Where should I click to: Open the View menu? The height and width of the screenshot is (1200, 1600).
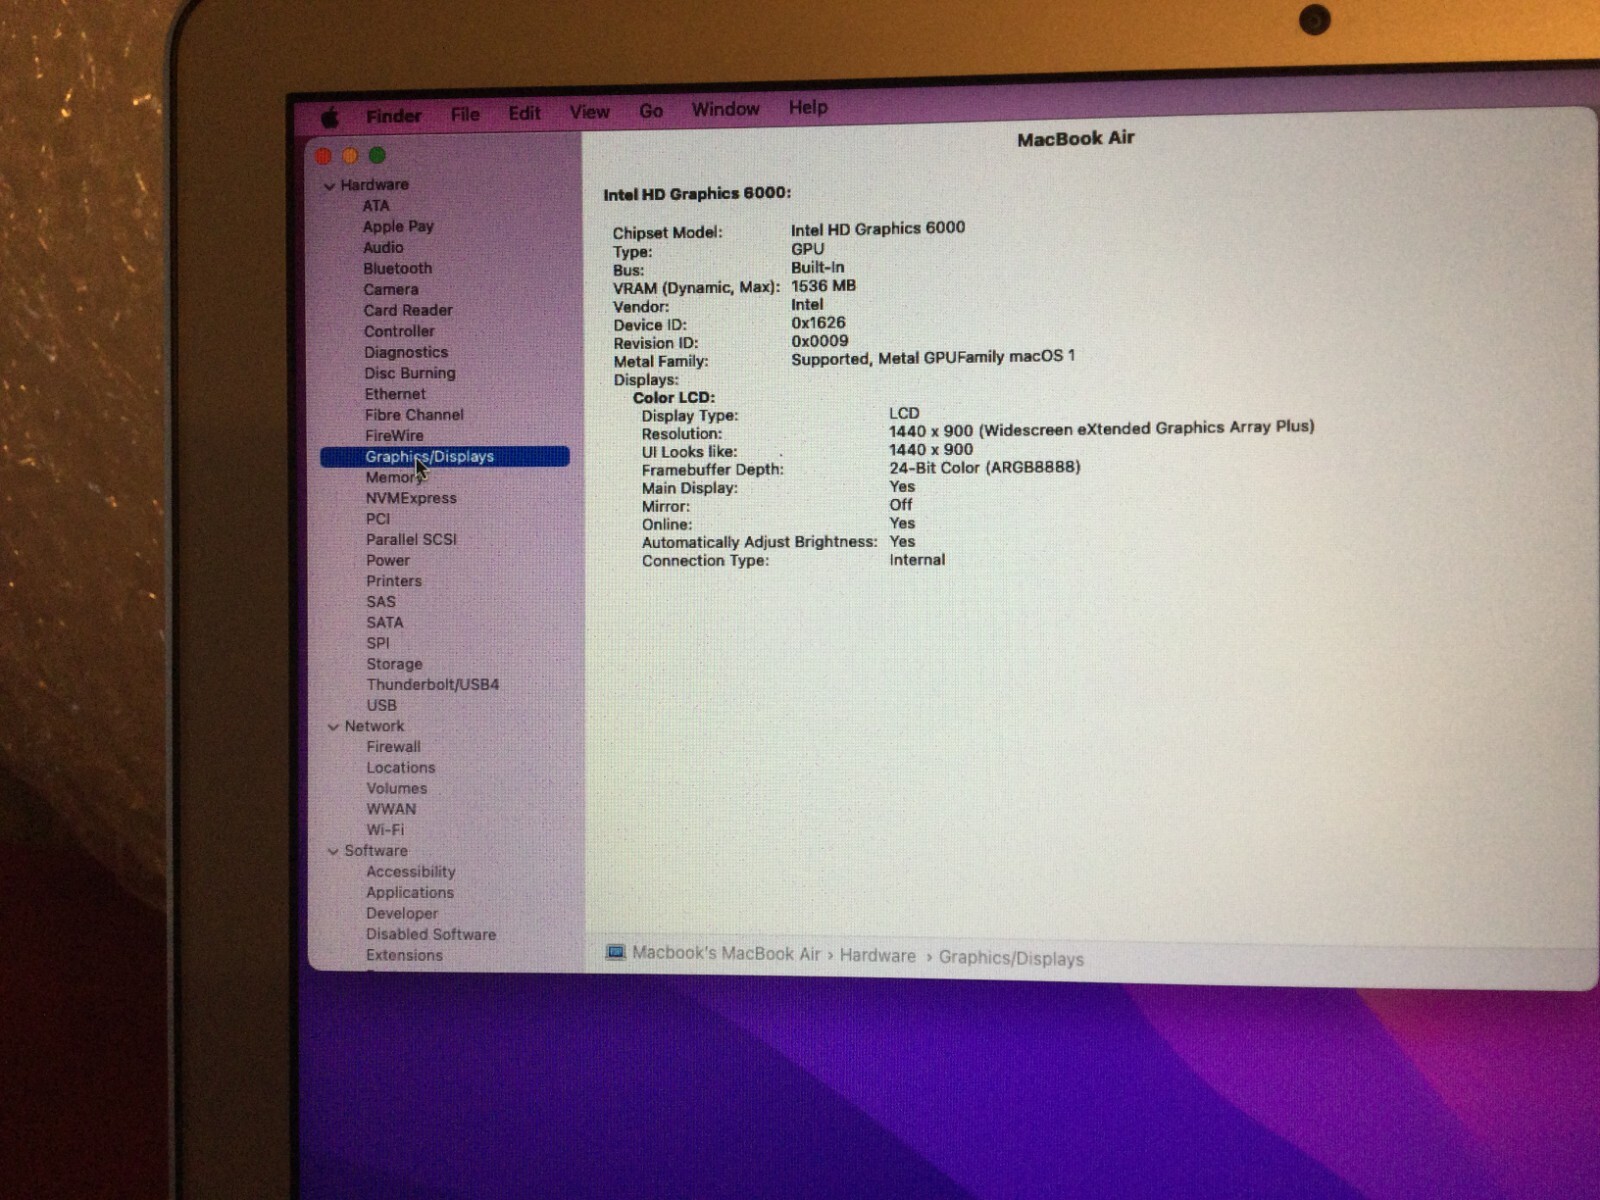pyautogui.click(x=589, y=112)
